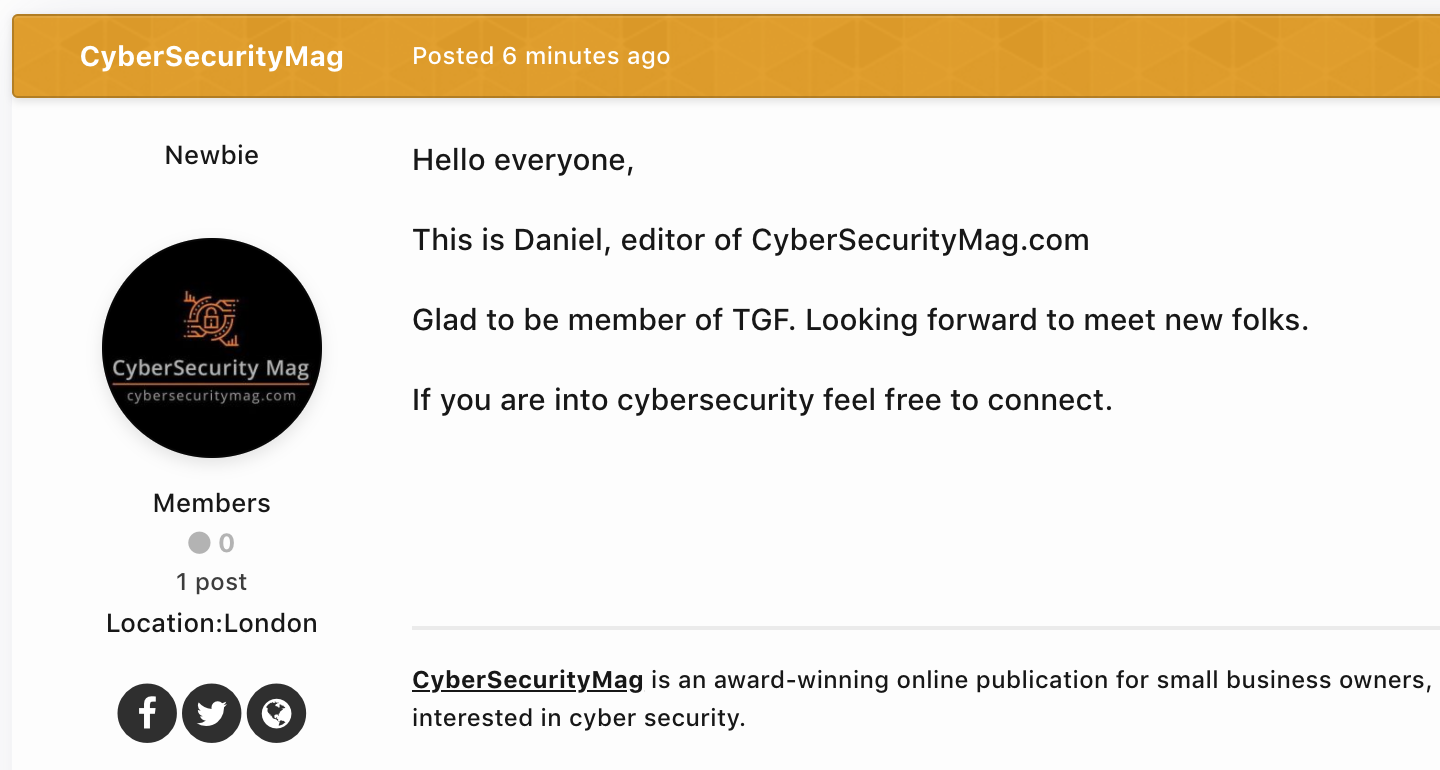Visit the member's website via globe icon
This screenshot has height=770, width=1440.
[x=276, y=713]
